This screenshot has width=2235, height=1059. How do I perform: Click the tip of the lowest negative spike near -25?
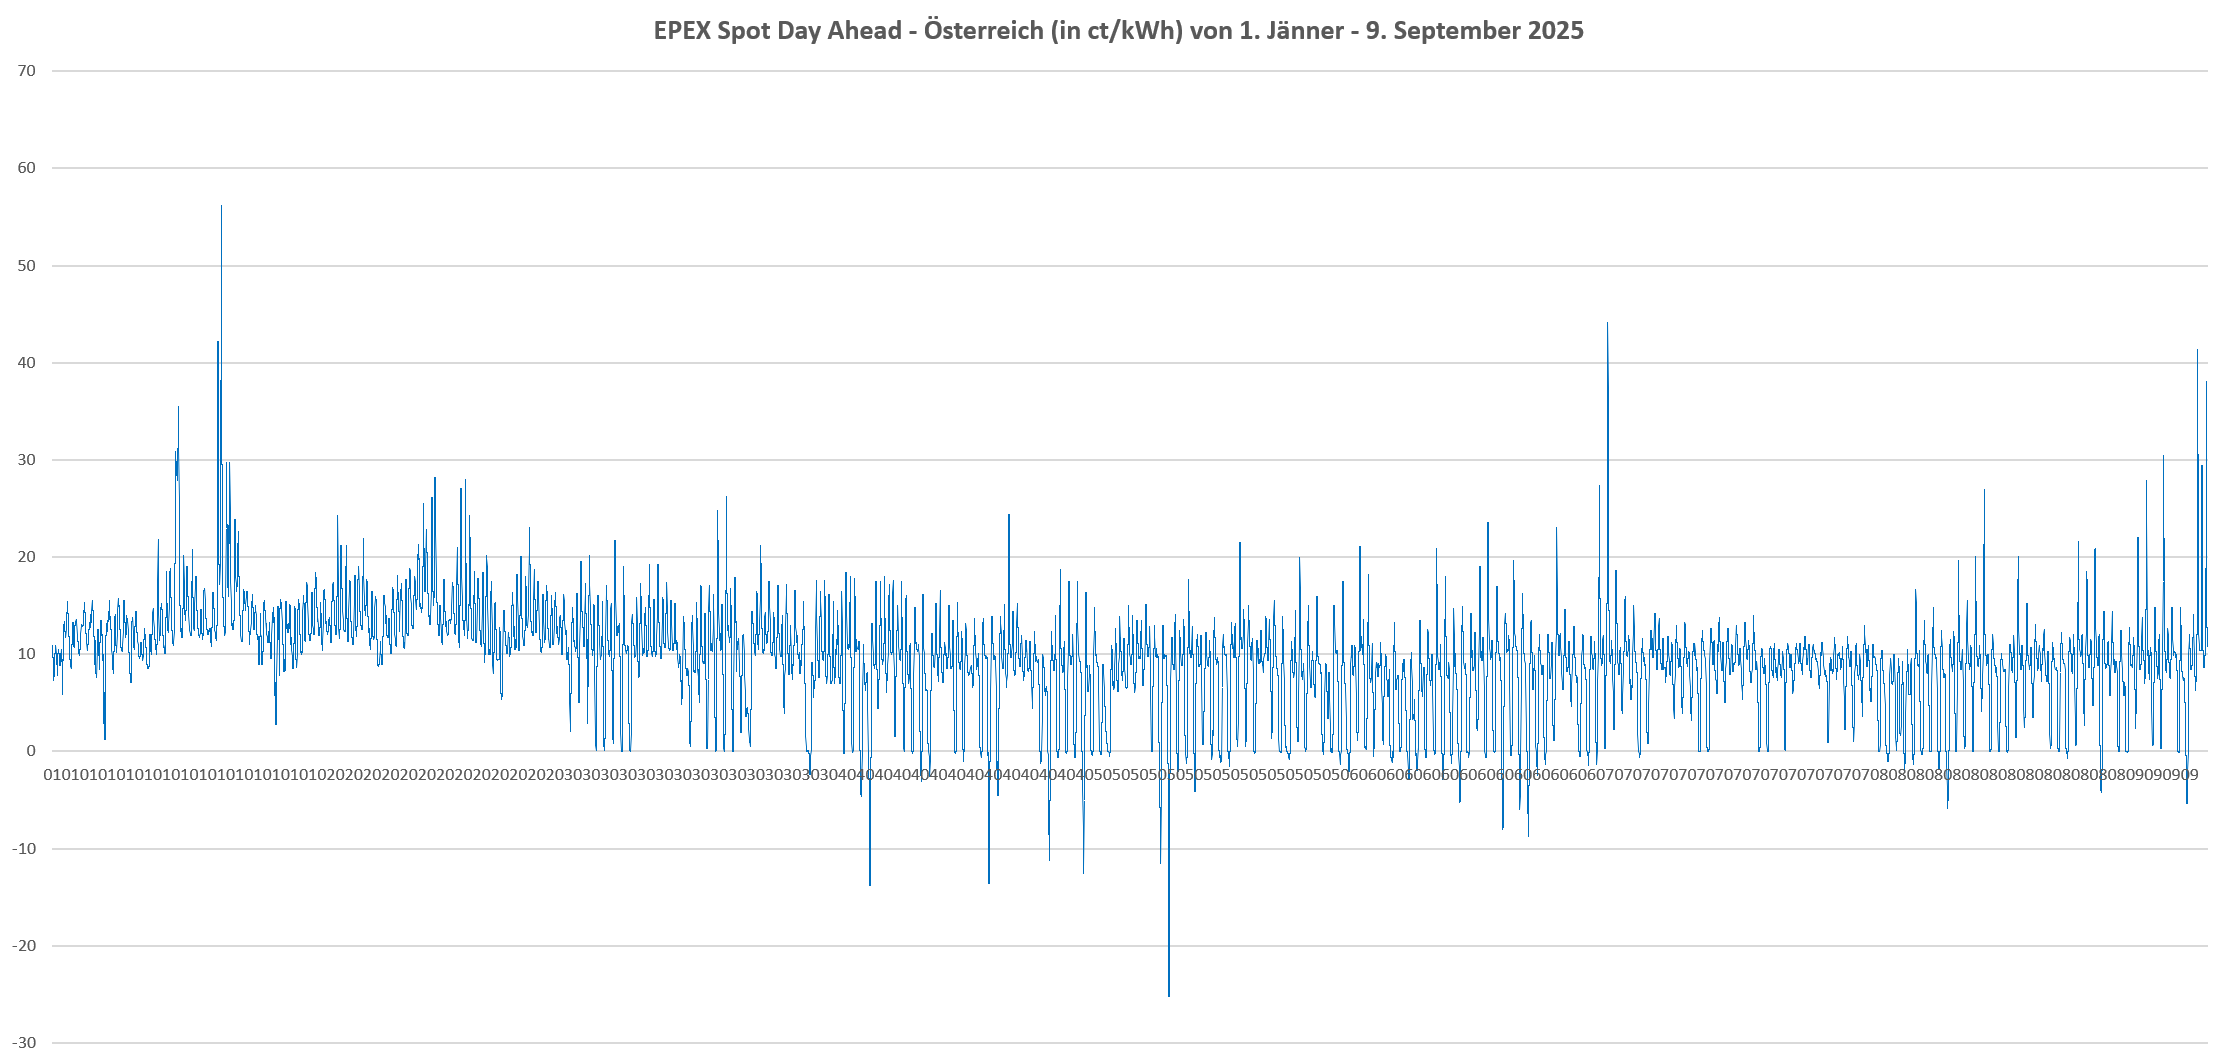point(1169,995)
